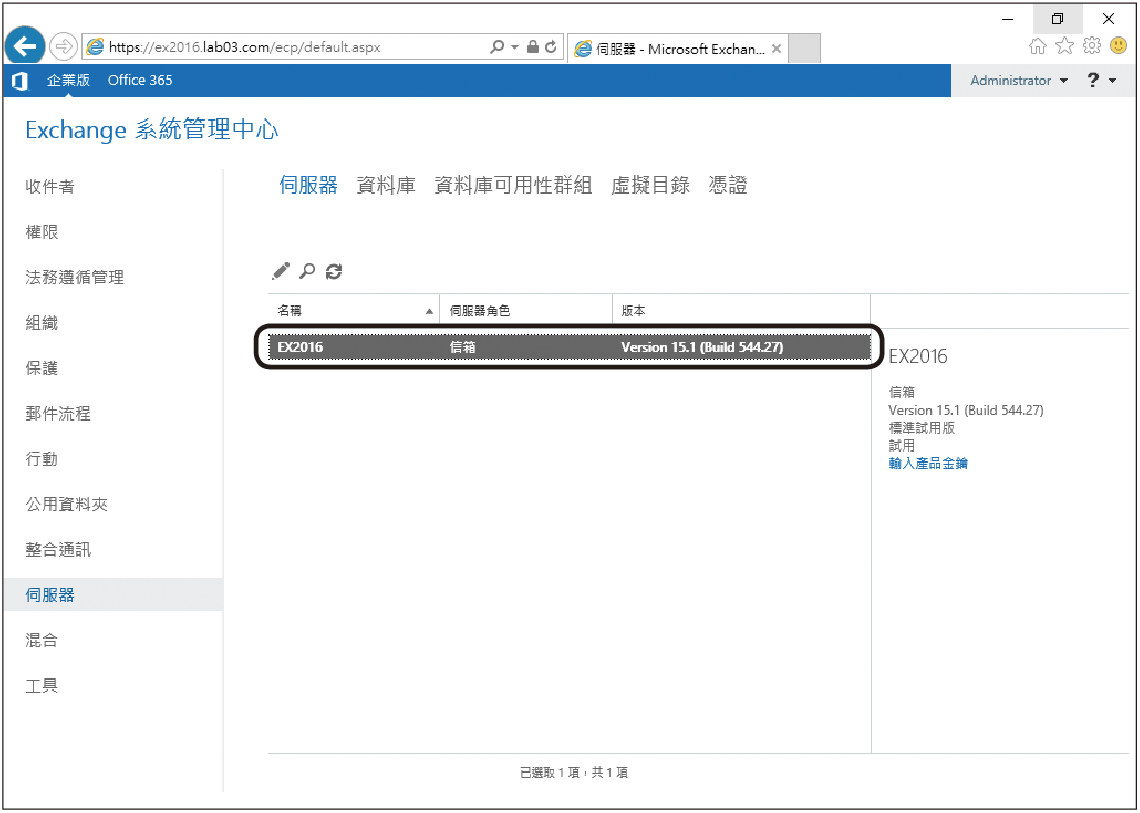Viewport: 1140px width, 813px height.
Task: Select the 伺服器 - Microsoft Exchange browser tab
Action: pyautogui.click(x=678, y=49)
